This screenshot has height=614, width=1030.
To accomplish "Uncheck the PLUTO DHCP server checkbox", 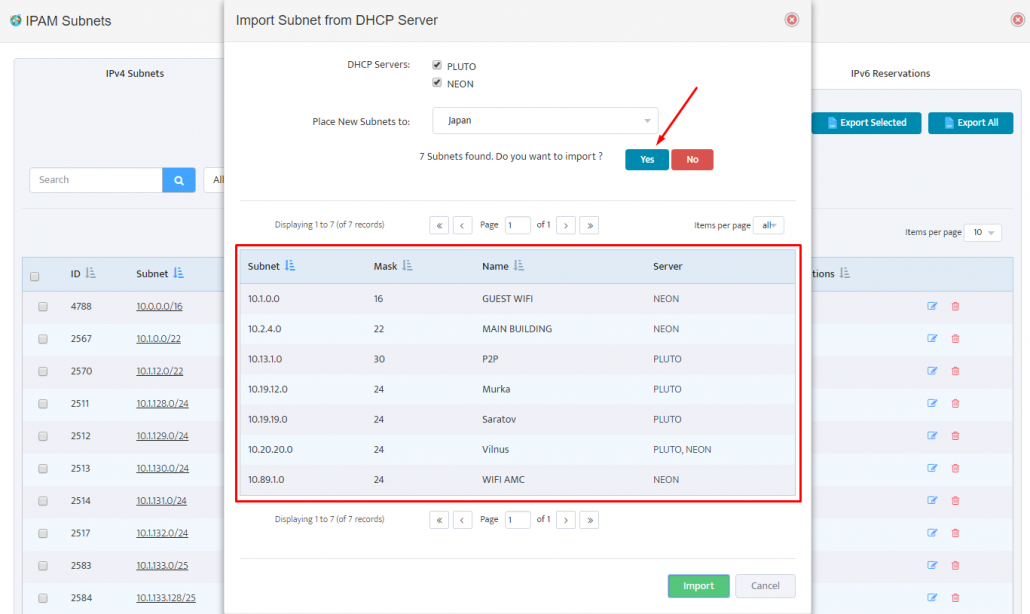I will pos(437,65).
